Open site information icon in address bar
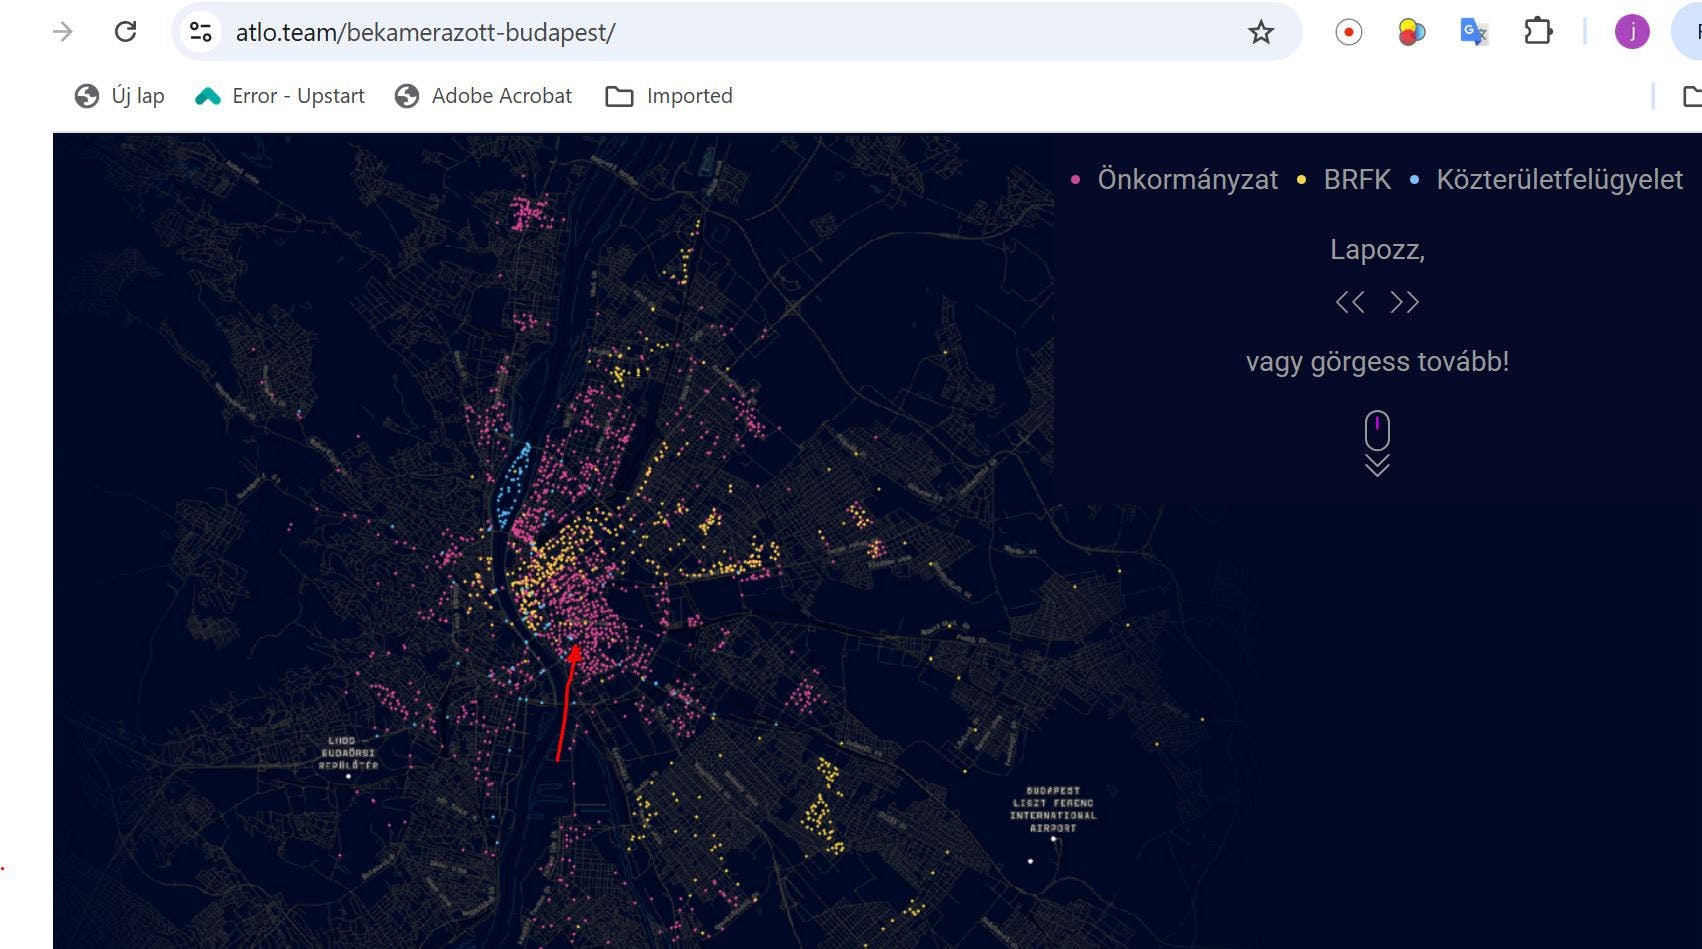 (201, 32)
